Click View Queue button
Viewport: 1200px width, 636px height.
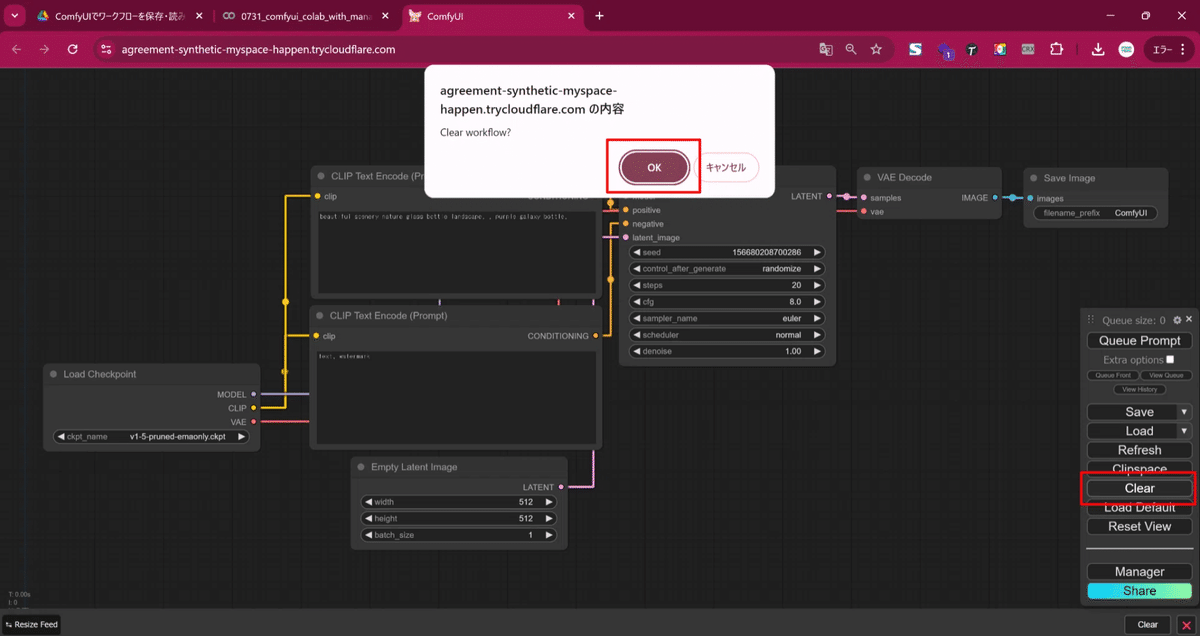[1166, 375]
